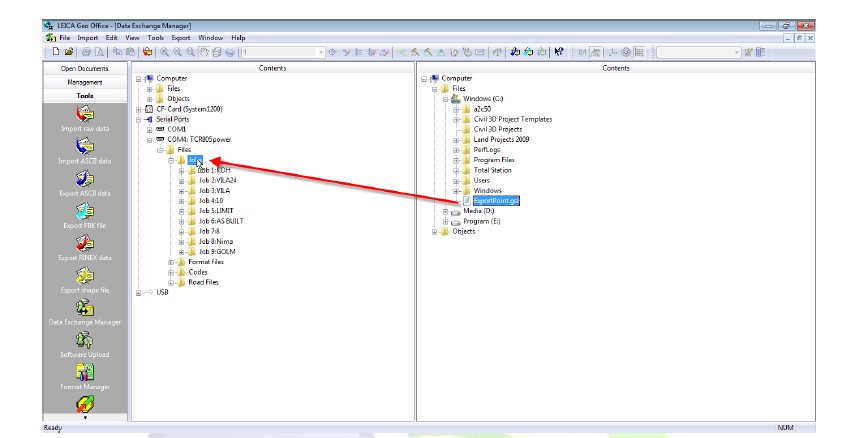Click the Print toolbar icon

pyautogui.click(x=86, y=52)
